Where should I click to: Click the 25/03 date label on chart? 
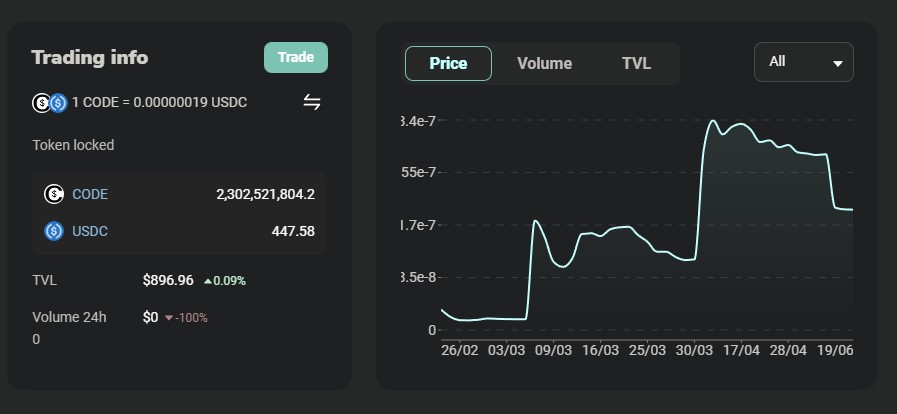click(x=648, y=350)
